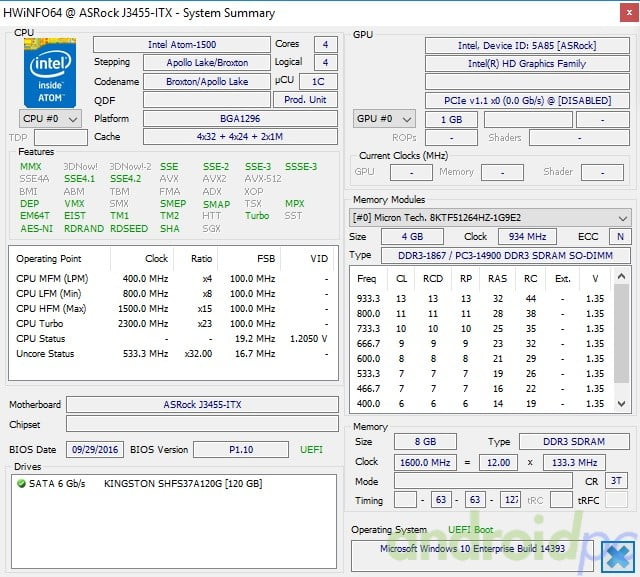Click the BIOS Version P1.10 field
640x577 pixels.
click(x=241, y=450)
